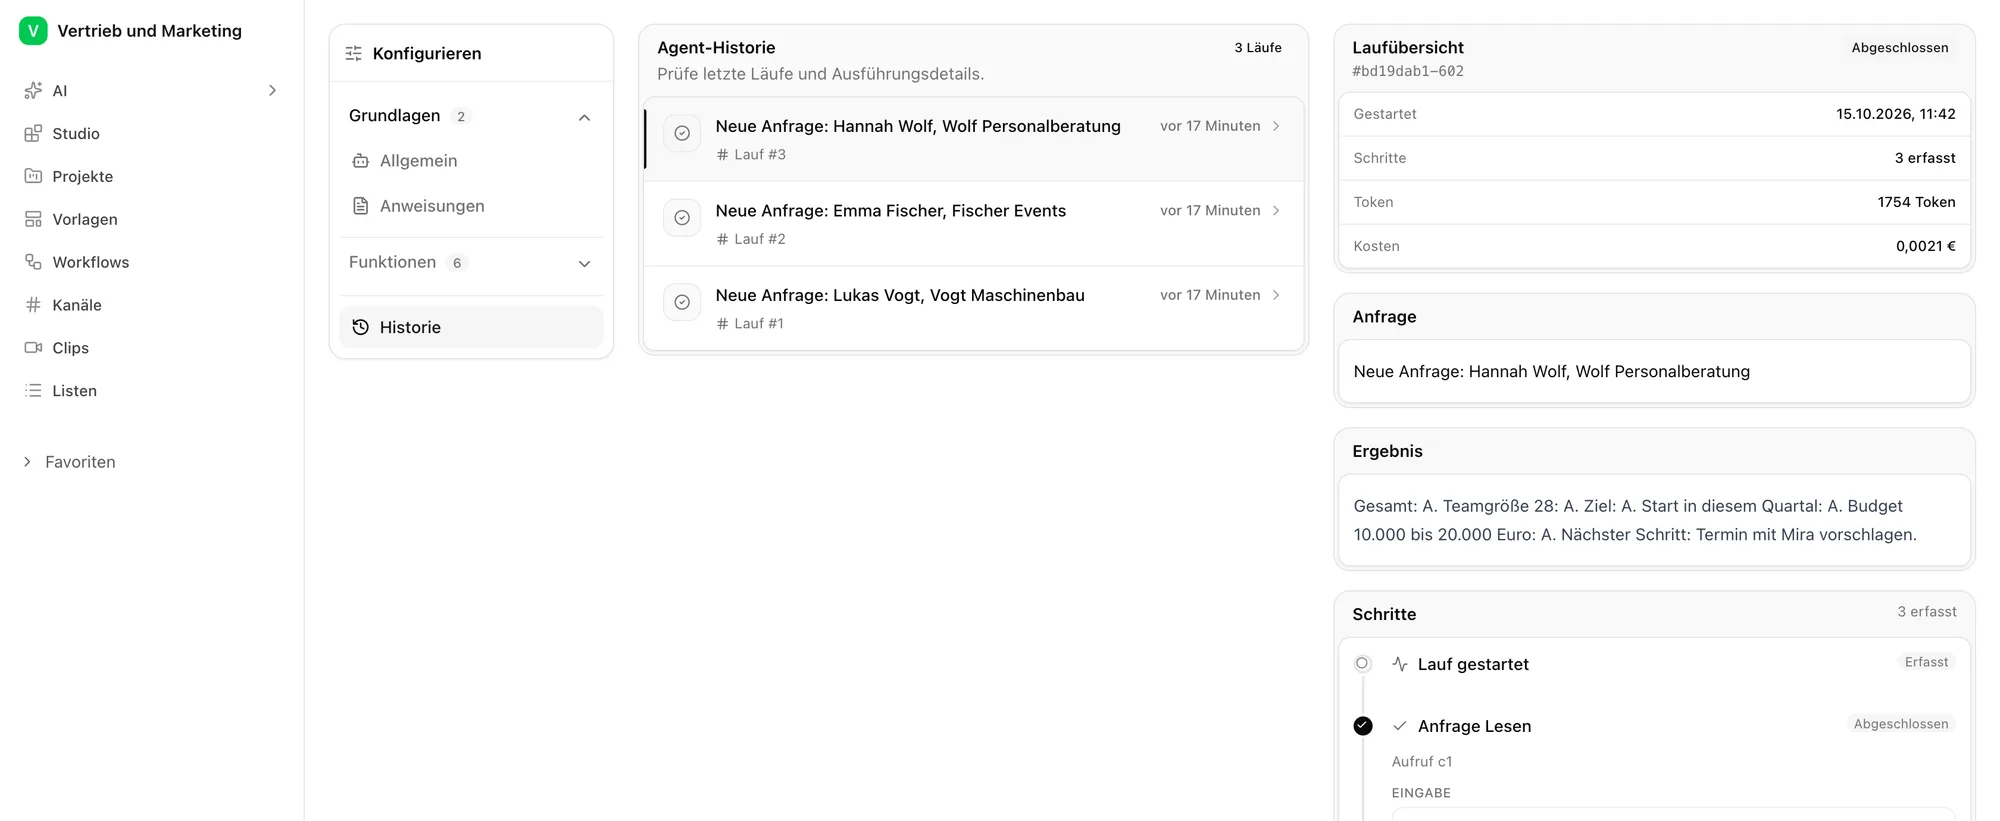Click the AI sparkle icon in sidebar
Image resolution: width=2000 pixels, height=821 pixels.
(x=33, y=91)
